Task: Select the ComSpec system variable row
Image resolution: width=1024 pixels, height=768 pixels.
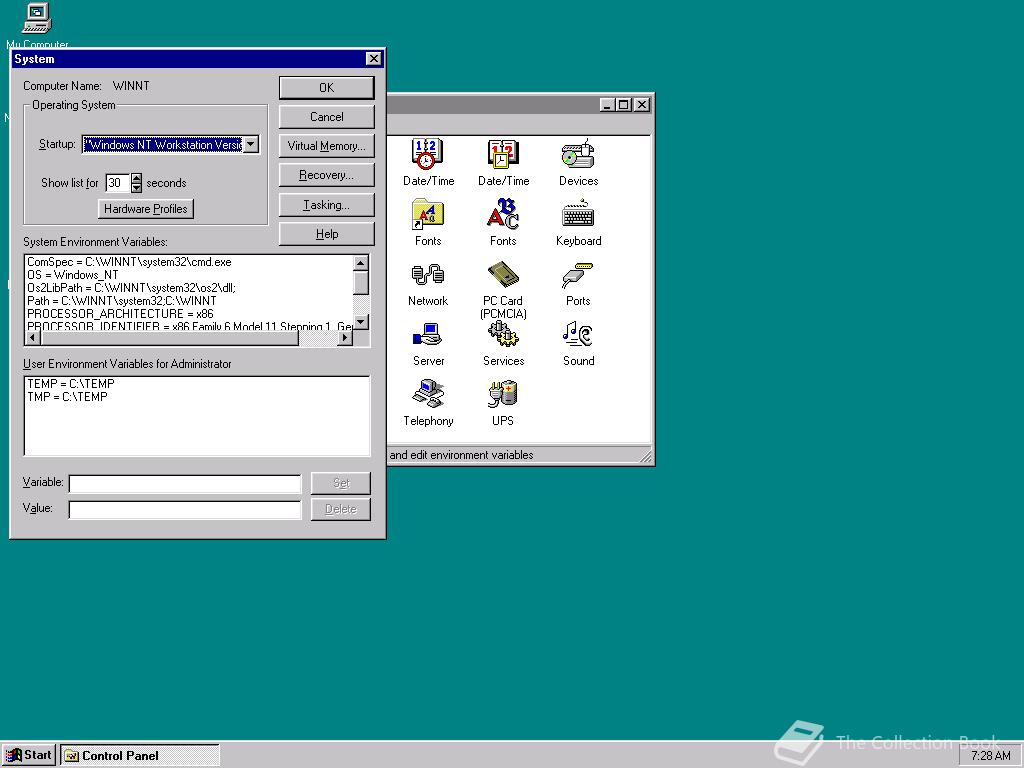Action: point(189,262)
